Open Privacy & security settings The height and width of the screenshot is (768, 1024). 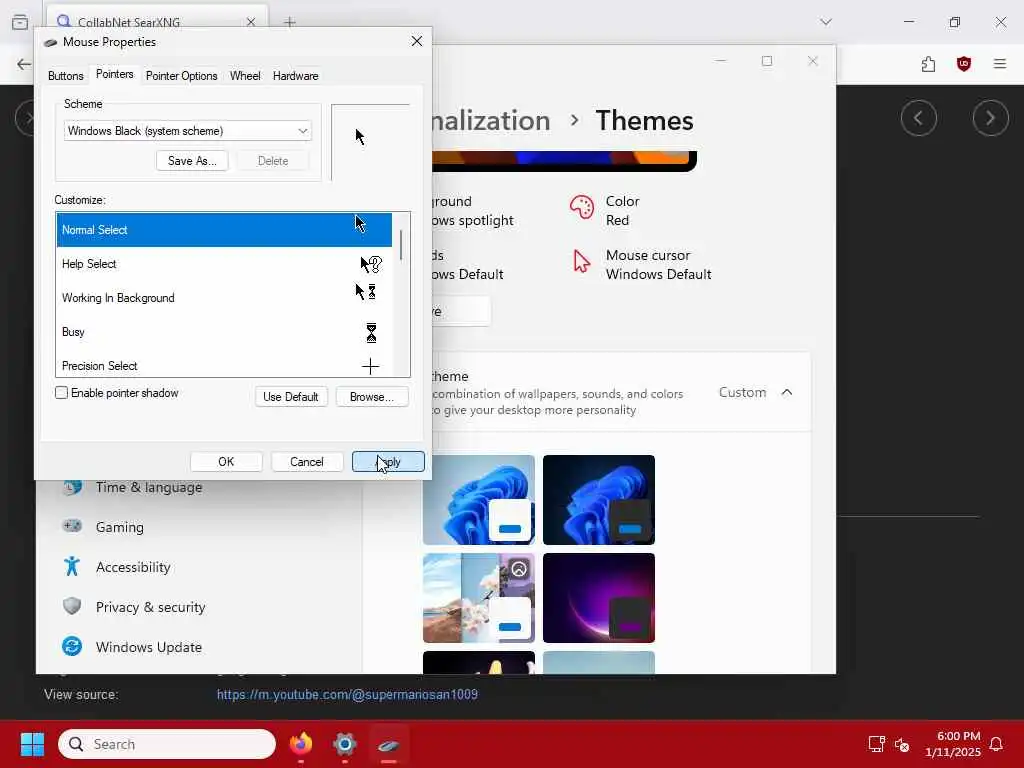pyautogui.click(x=150, y=607)
